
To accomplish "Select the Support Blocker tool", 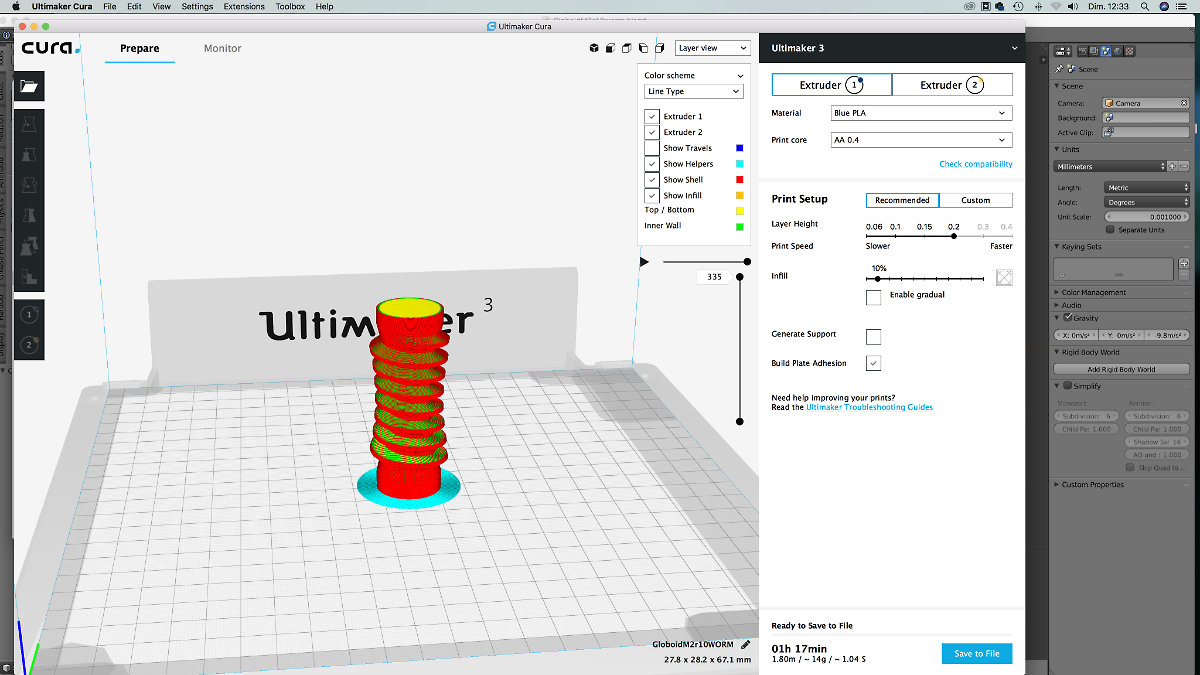I will click(x=29, y=277).
